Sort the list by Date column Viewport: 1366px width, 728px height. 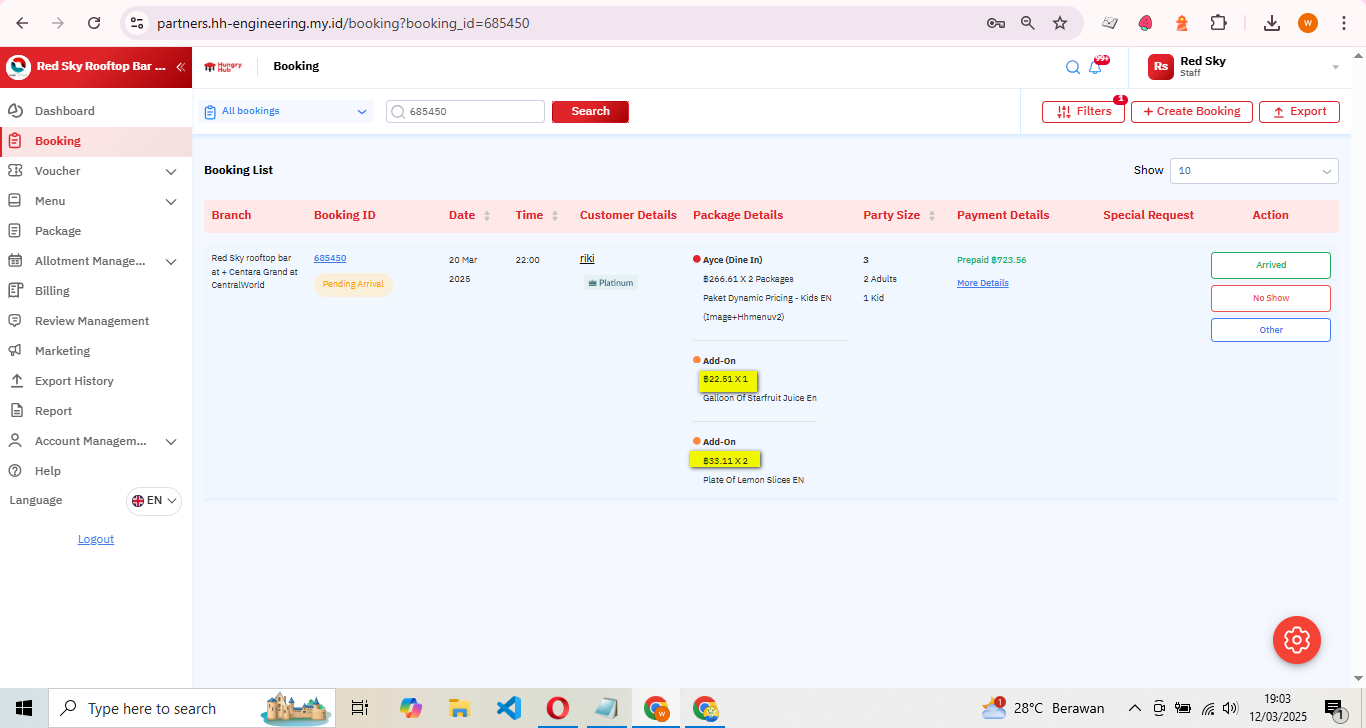[487, 216]
